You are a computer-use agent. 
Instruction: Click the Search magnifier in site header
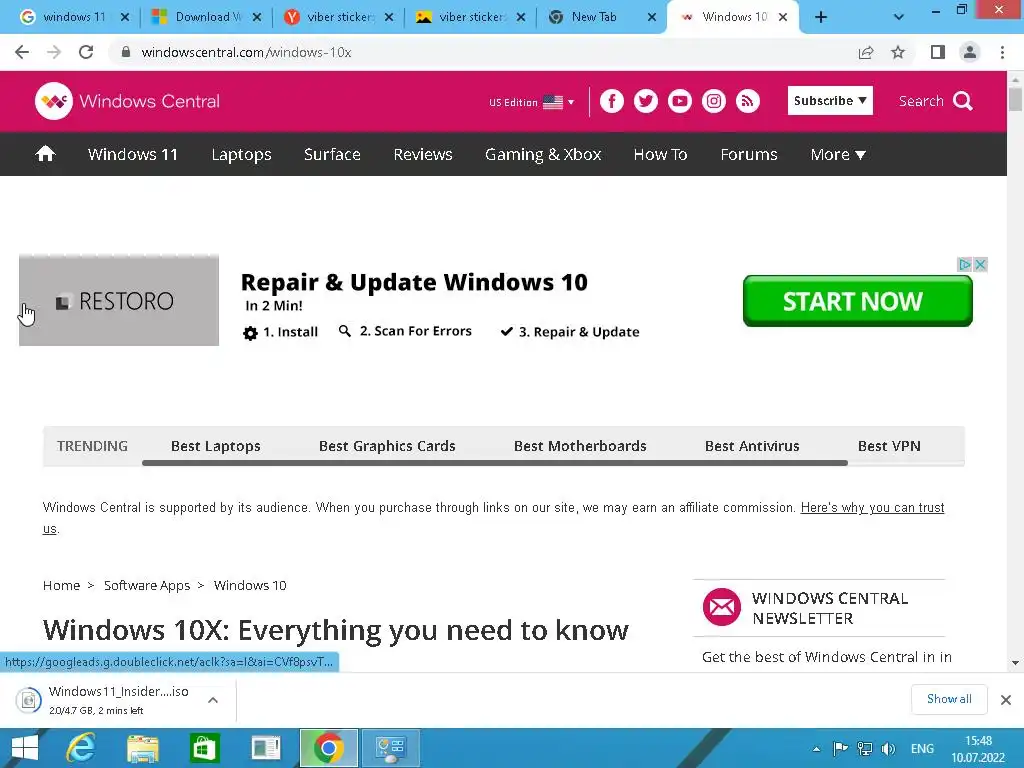[963, 101]
